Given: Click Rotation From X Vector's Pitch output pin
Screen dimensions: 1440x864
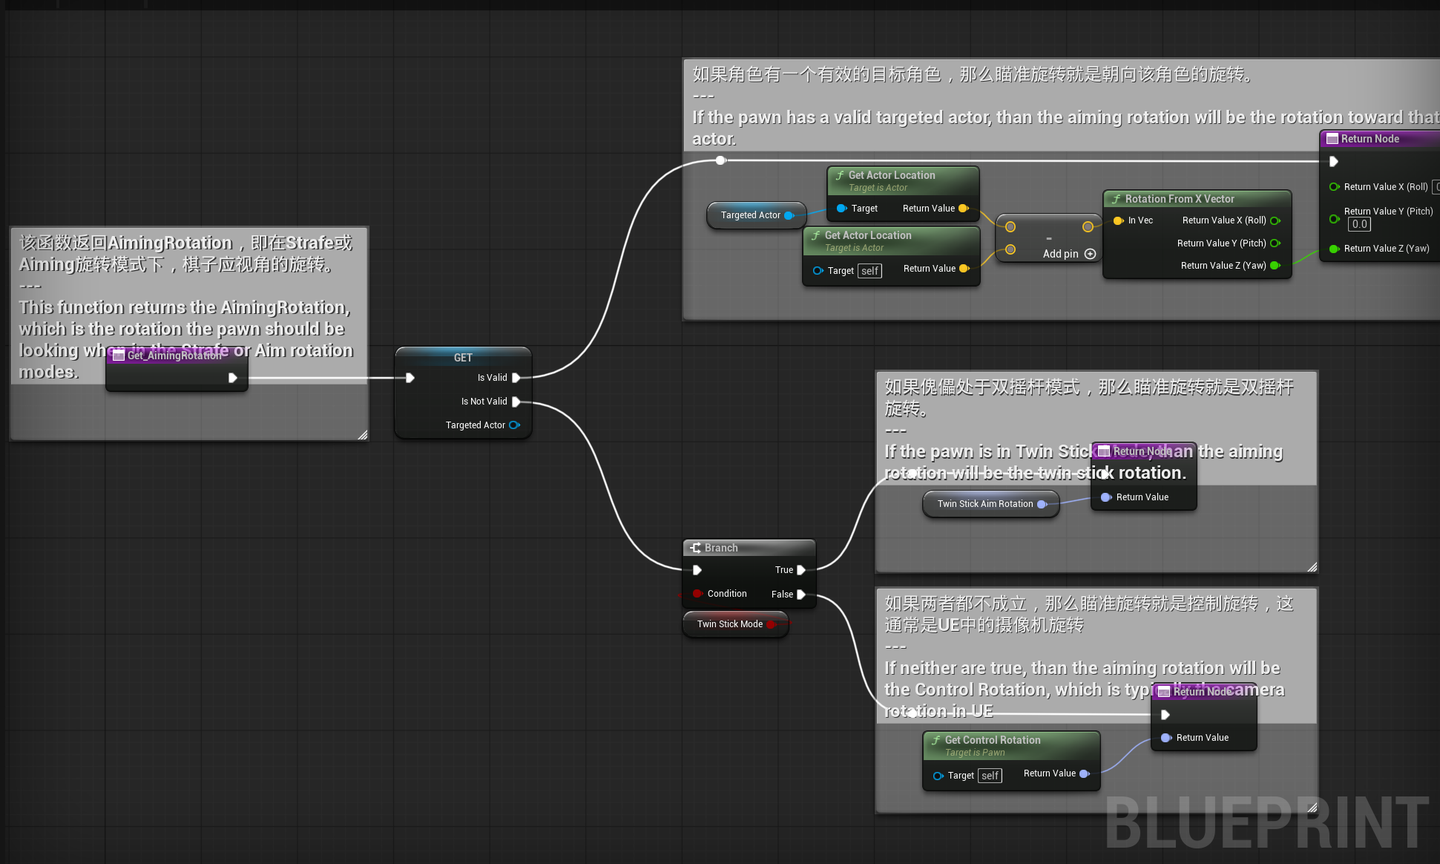Looking at the screenshot, I should pyautogui.click(x=1275, y=243).
